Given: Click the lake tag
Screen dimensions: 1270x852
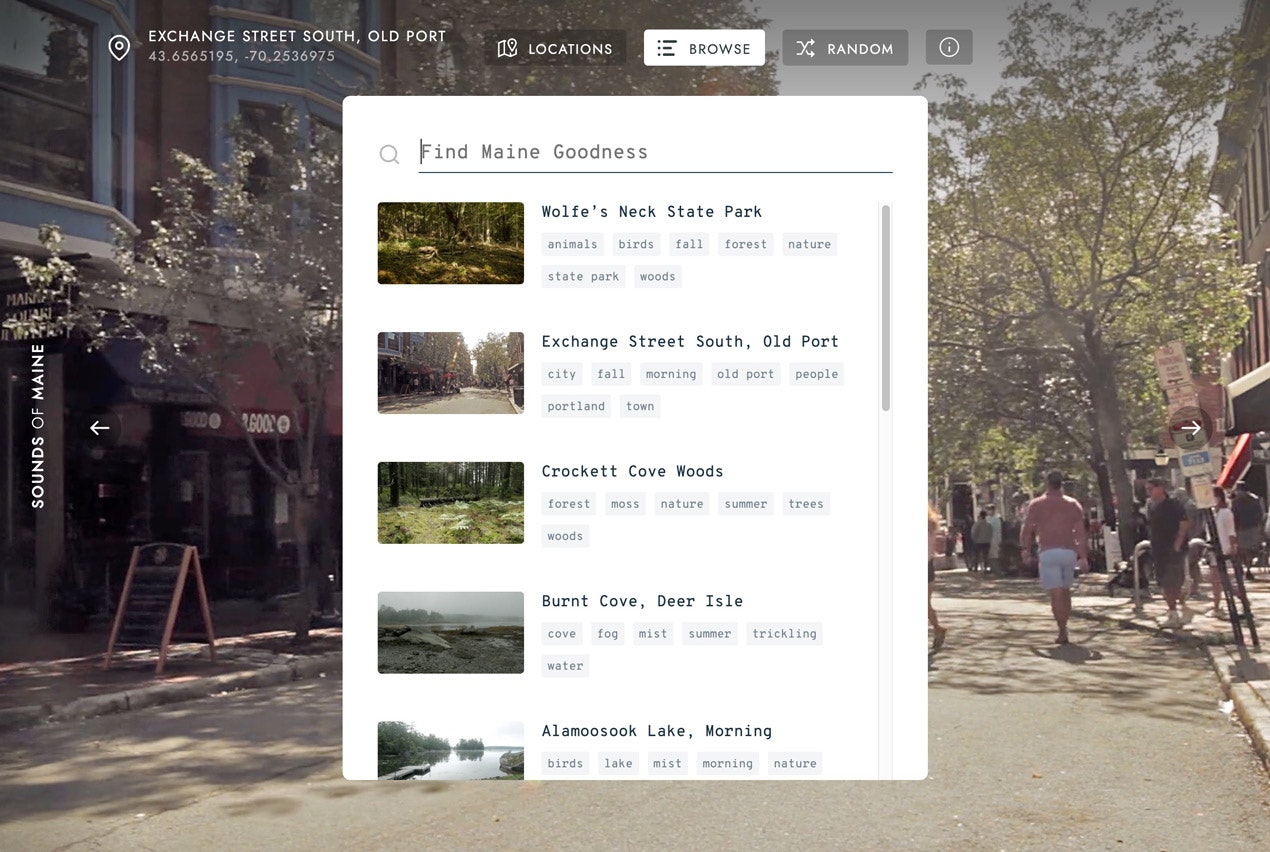Looking at the screenshot, I should click(618, 764).
